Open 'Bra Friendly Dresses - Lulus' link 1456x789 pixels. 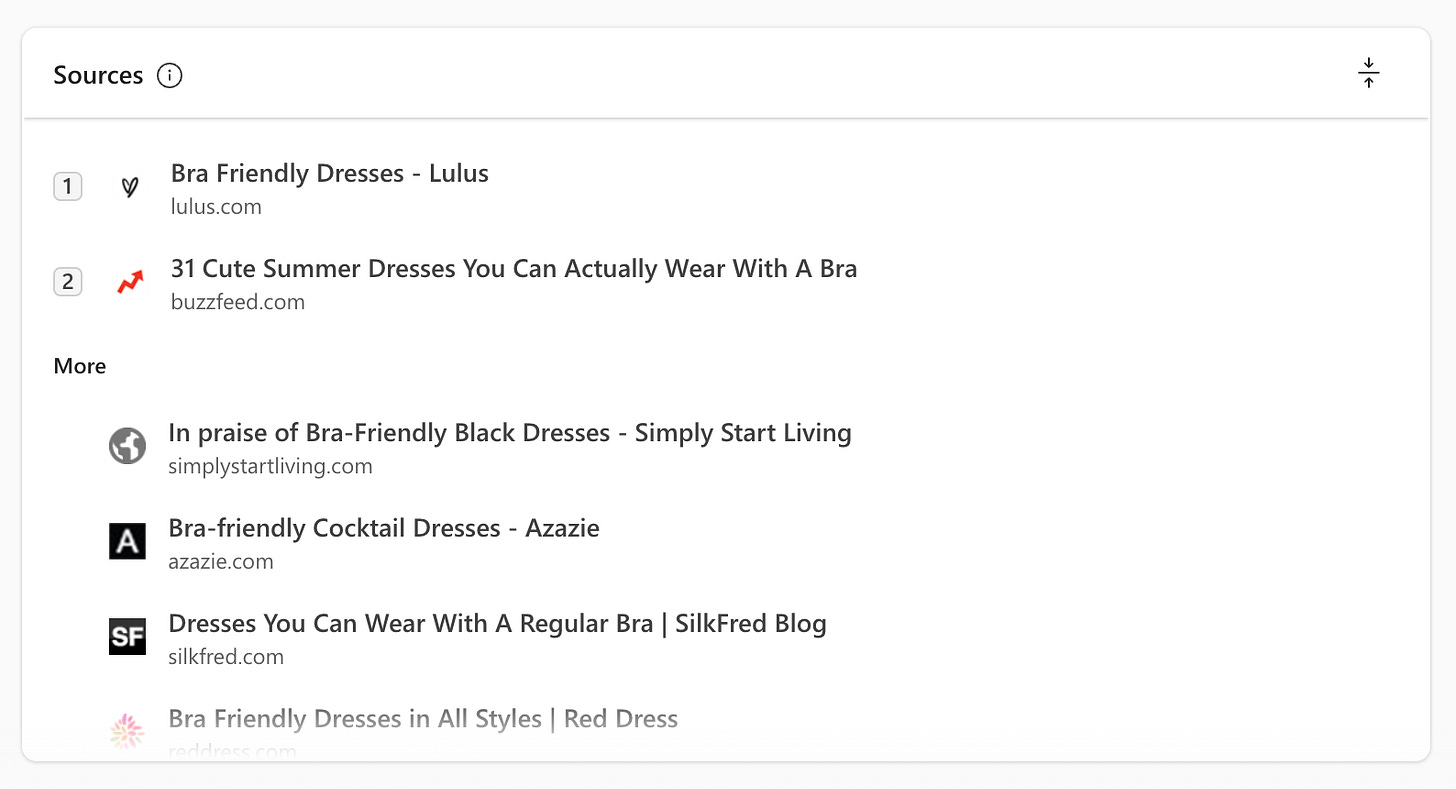point(330,173)
